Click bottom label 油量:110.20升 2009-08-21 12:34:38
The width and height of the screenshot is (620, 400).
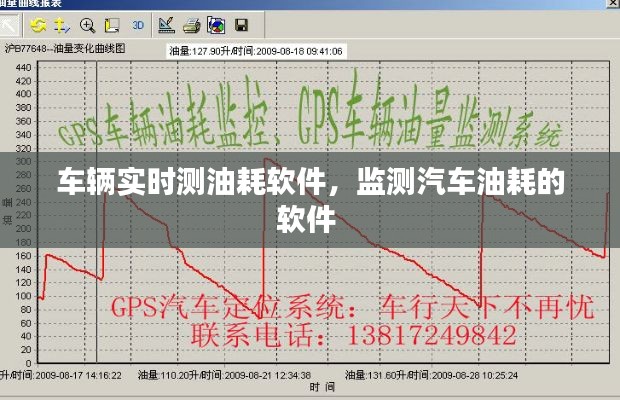point(224,375)
